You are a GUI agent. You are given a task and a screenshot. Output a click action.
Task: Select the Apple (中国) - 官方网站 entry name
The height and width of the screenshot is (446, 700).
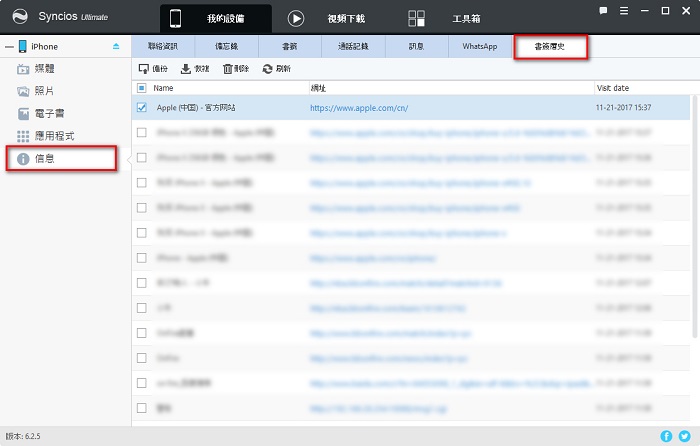pos(196,108)
